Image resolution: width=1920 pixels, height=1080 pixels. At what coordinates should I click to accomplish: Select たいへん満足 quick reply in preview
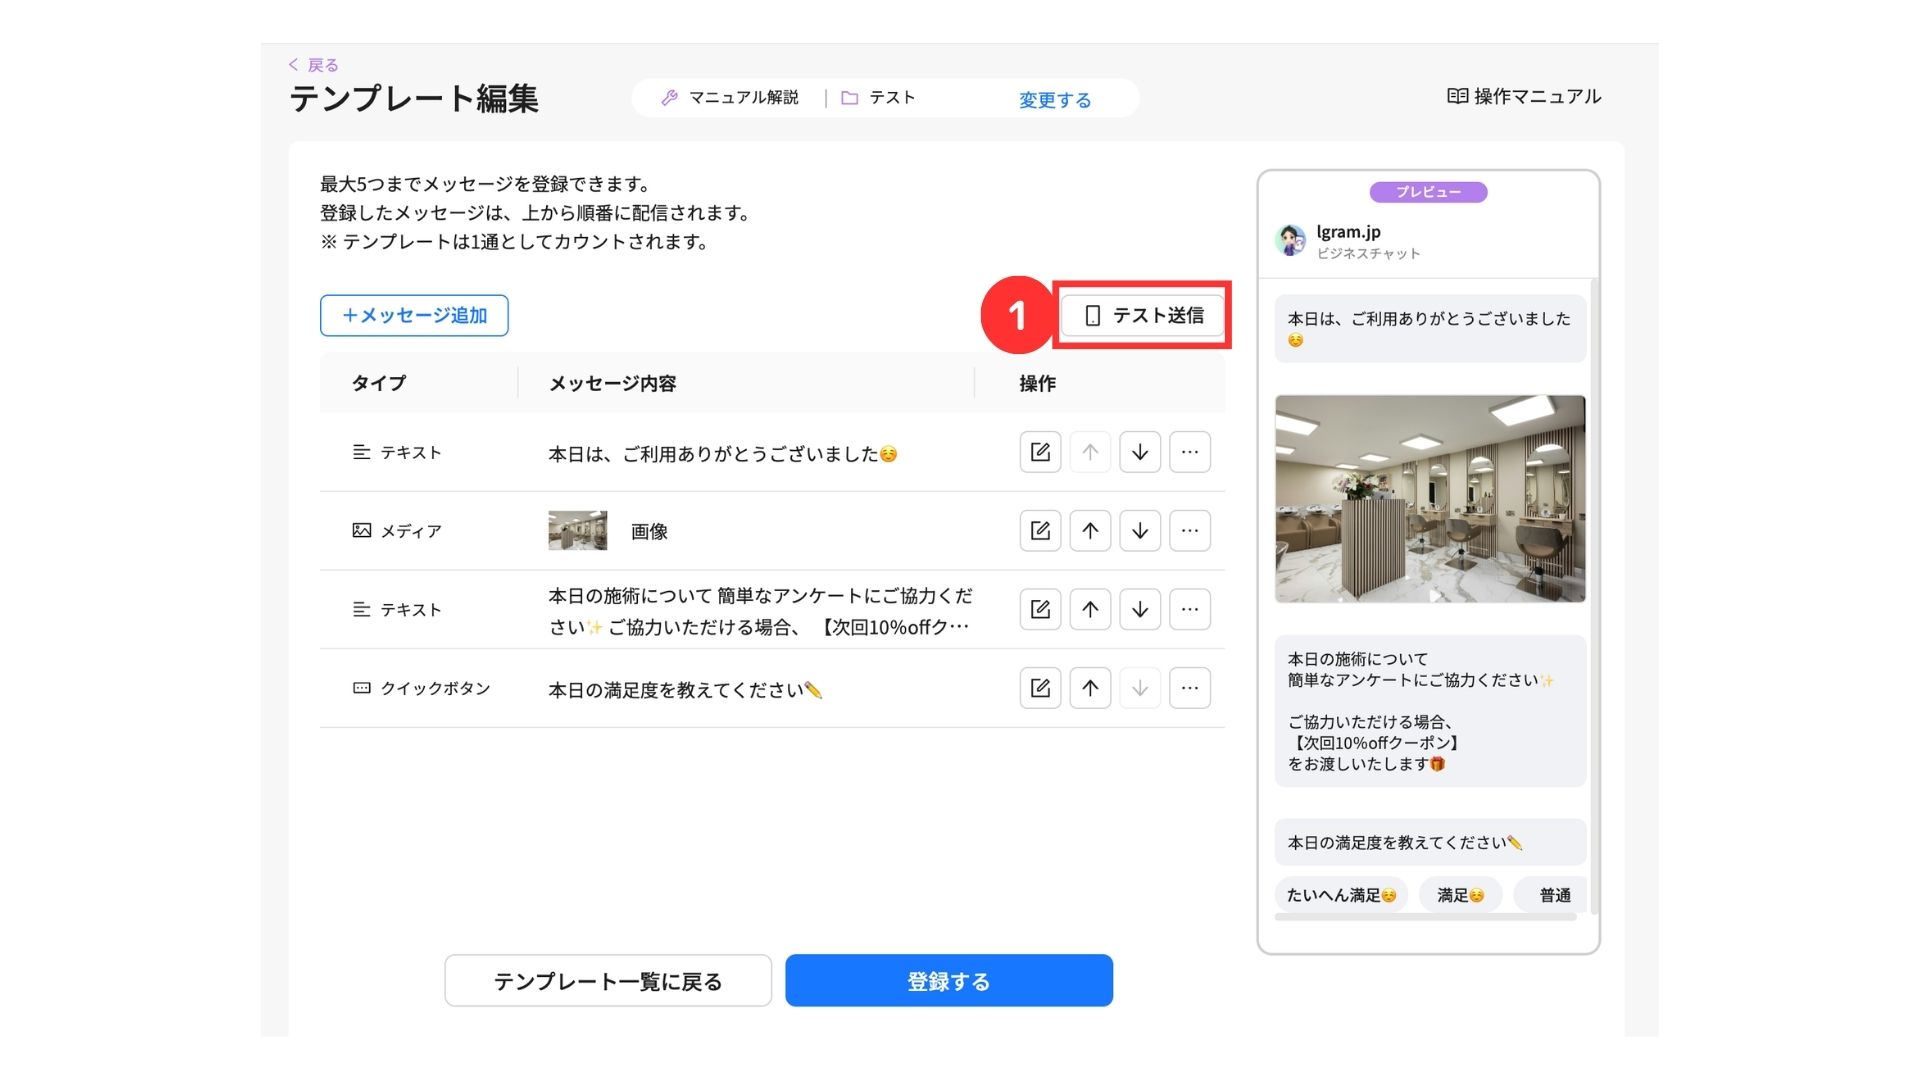(x=1340, y=895)
